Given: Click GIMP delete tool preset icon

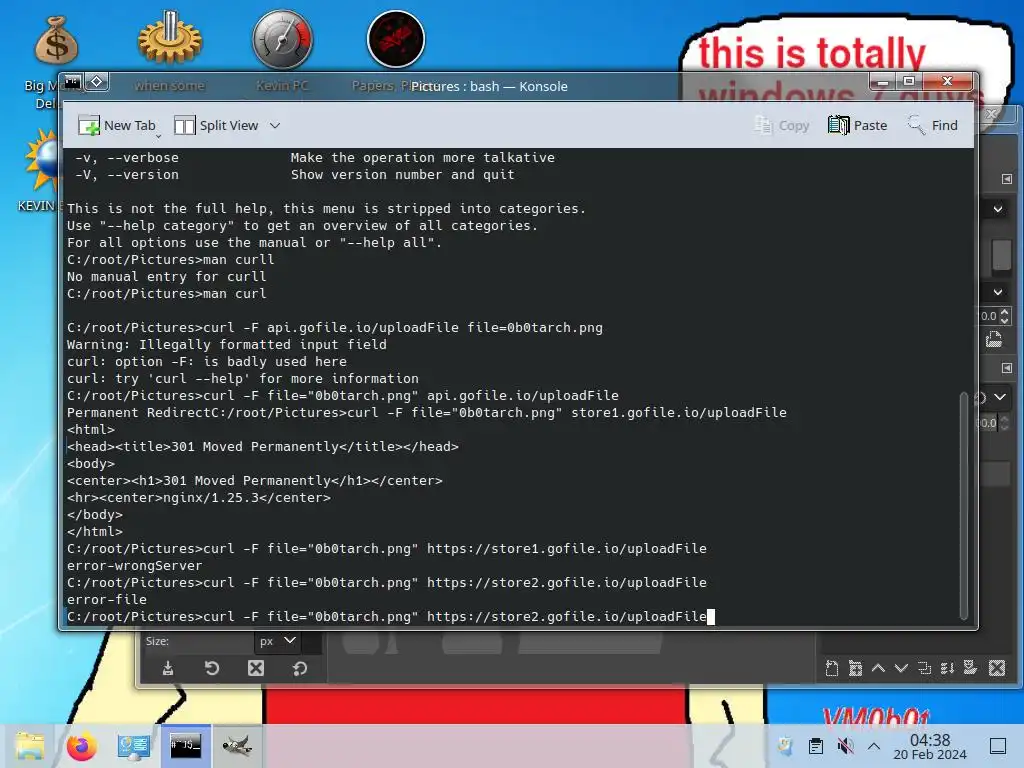Looking at the screenshot, I should [256, 668].
